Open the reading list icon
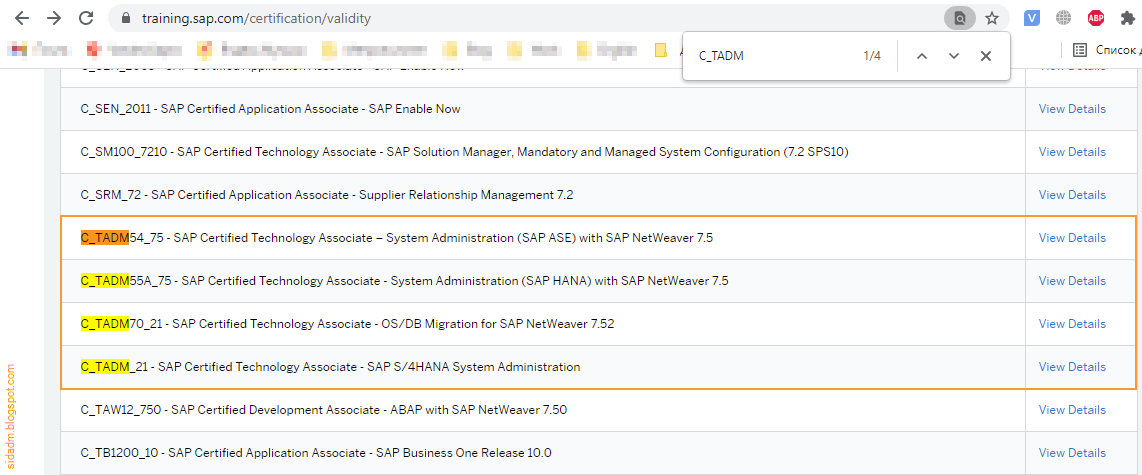 tap(1079, 50)
